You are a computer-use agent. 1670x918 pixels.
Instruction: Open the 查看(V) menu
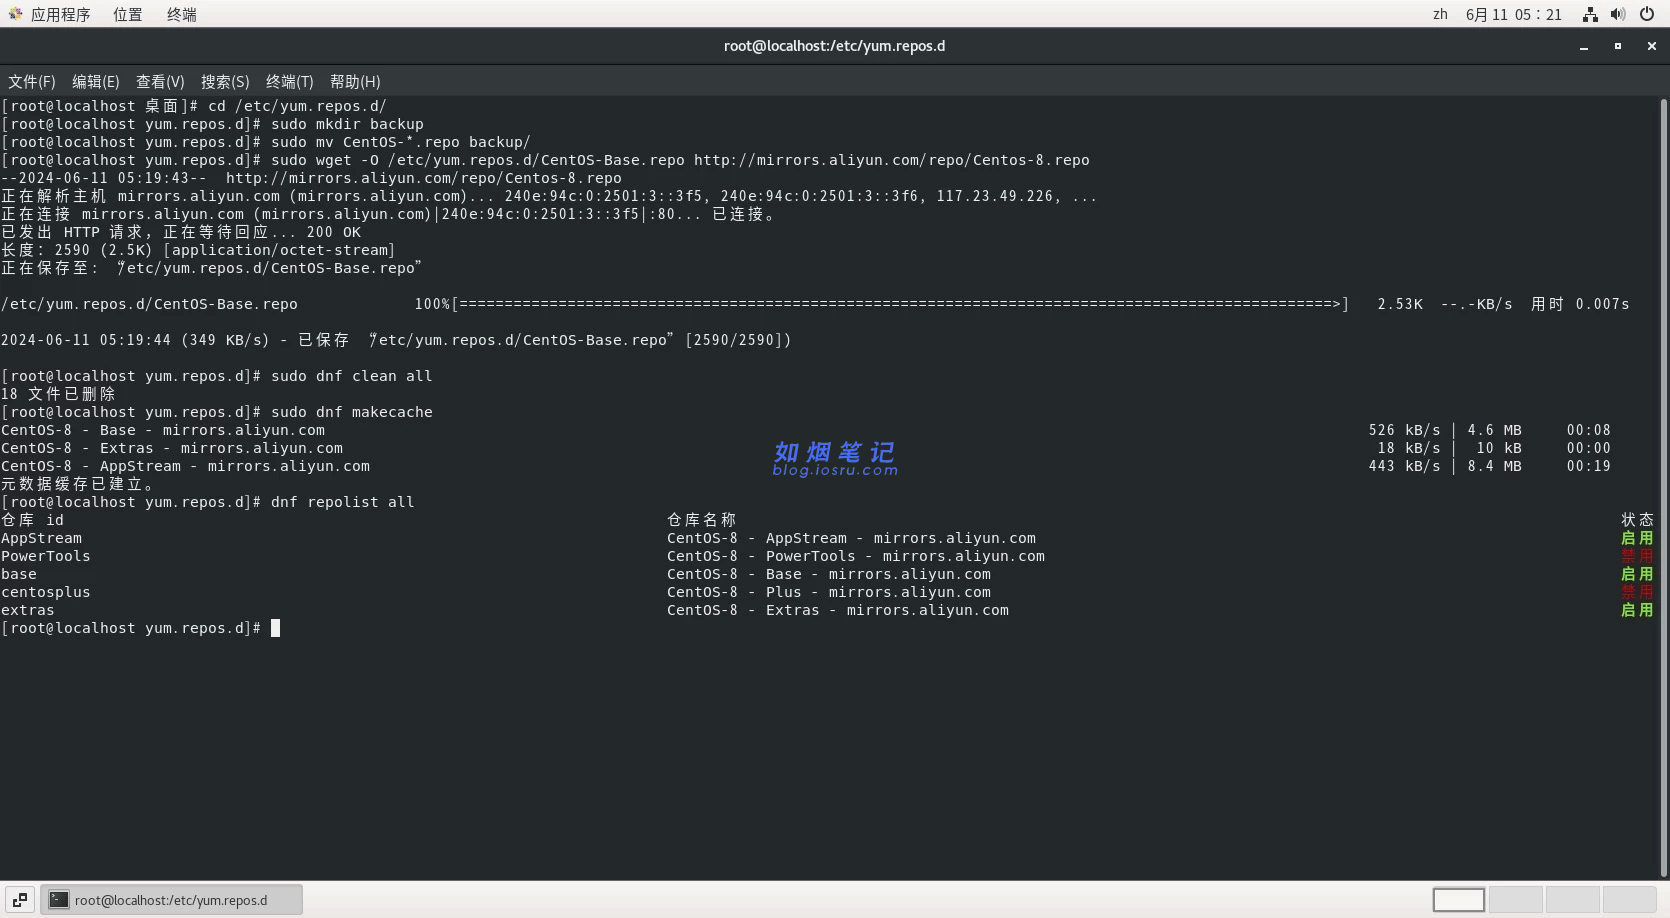coord(160,82)
